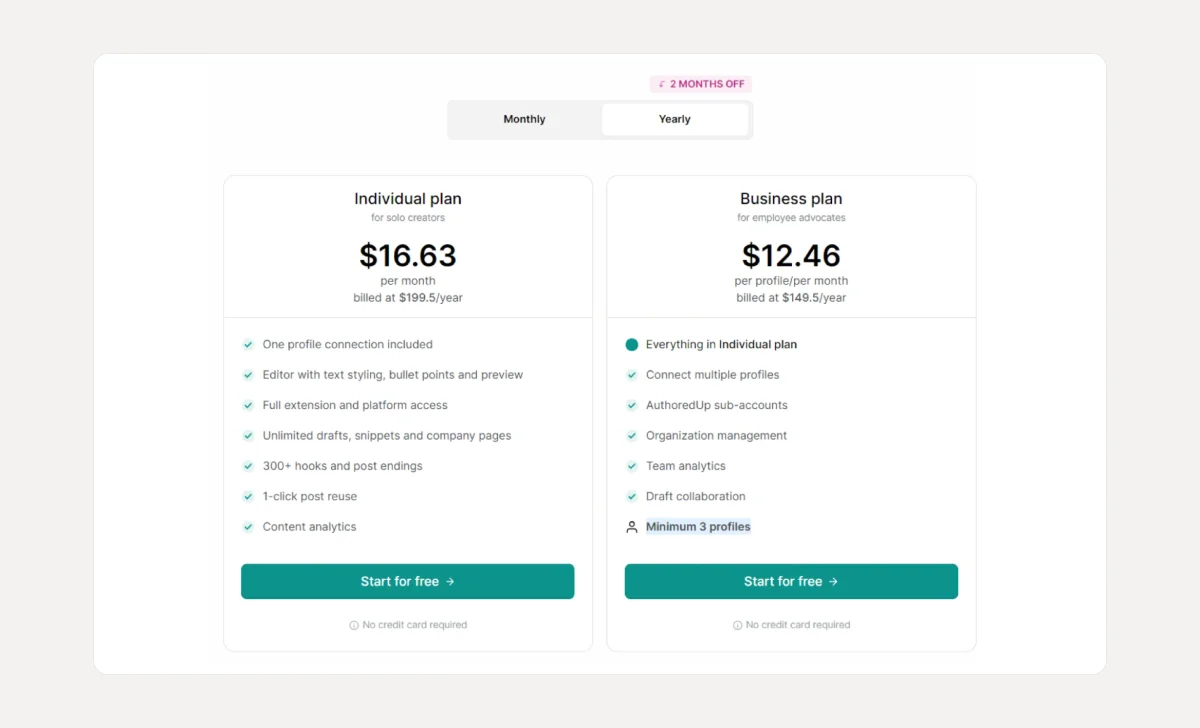Click person icon beside Minimum 3 profiles
Viewport: 1200px width, 728px height.
[x=632, y=527]
